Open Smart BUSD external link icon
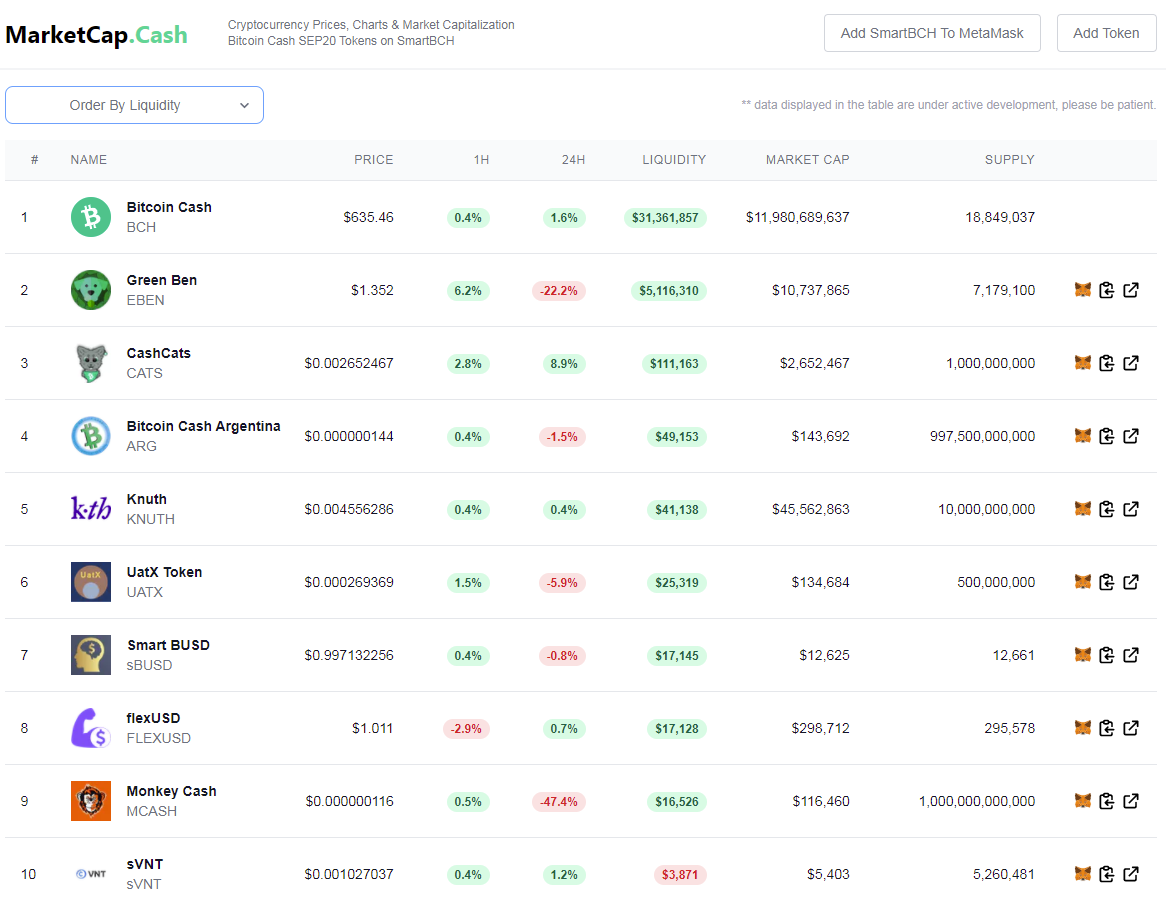This screenshot has height=907, width=1166. click(x=1131, y=655)
